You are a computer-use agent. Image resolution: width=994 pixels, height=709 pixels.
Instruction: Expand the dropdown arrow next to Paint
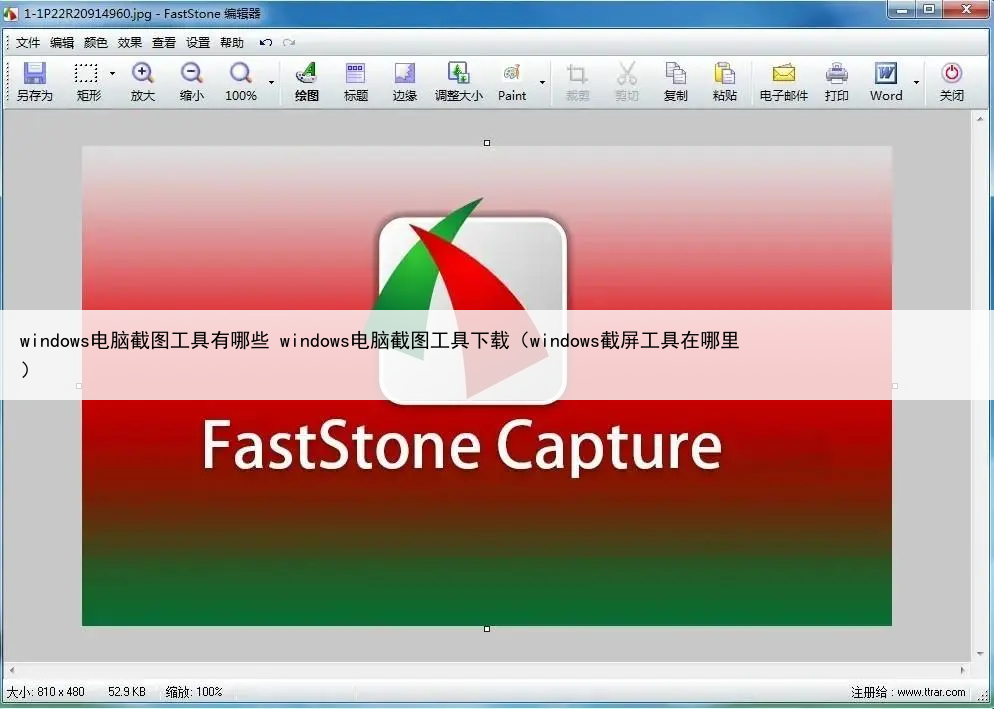coord(542,82)
